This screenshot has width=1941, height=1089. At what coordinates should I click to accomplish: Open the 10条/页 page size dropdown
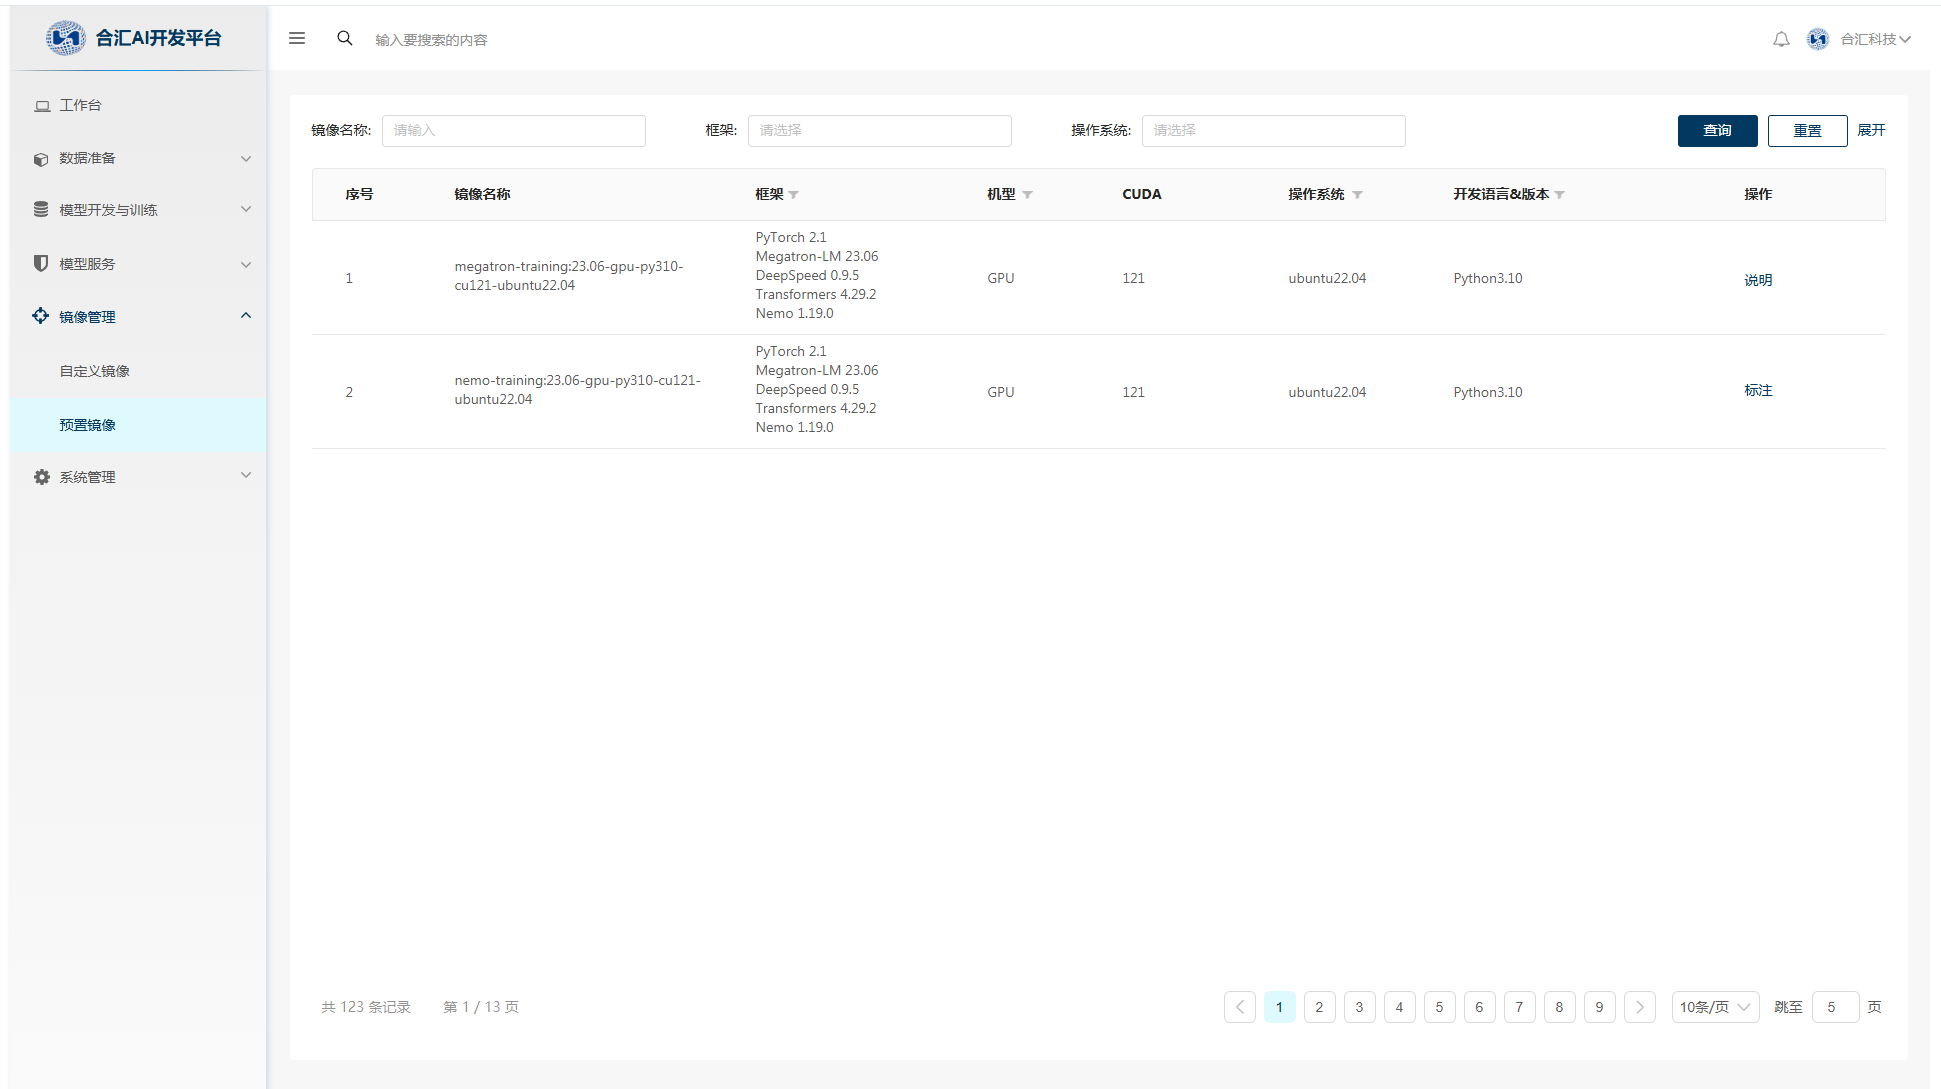1715,1007
